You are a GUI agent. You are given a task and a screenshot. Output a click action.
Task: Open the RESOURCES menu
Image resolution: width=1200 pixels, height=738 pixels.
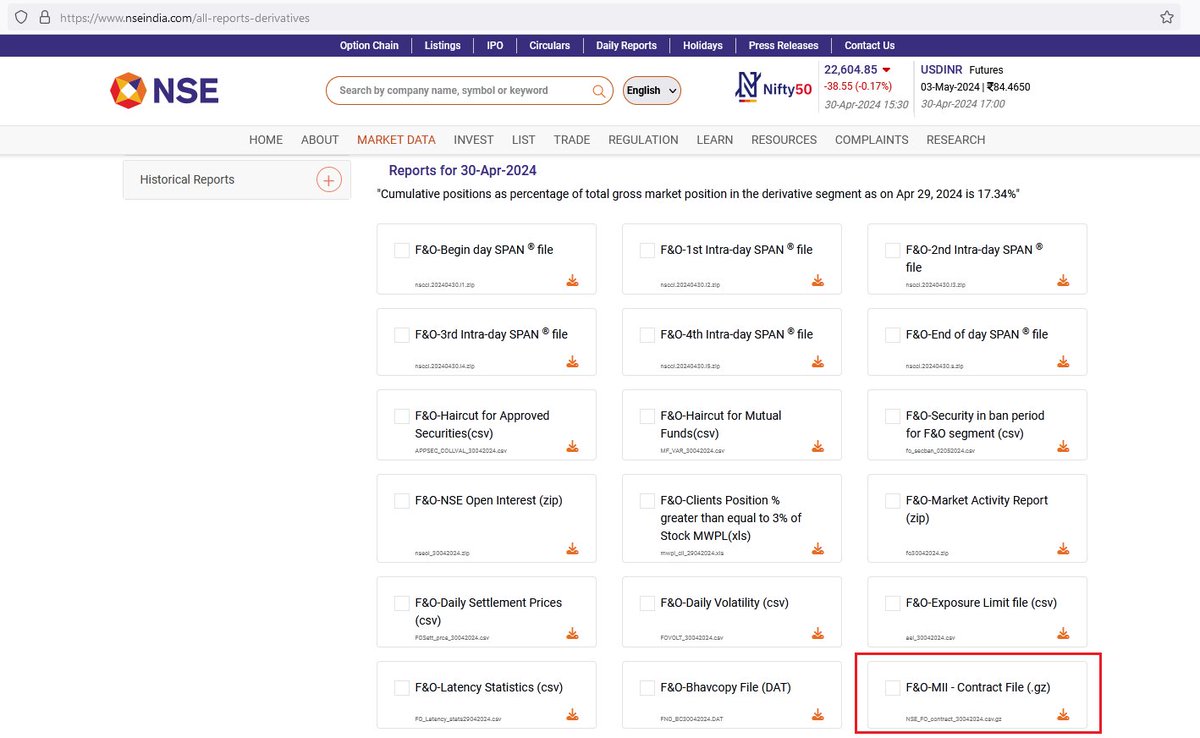(784, 140)
